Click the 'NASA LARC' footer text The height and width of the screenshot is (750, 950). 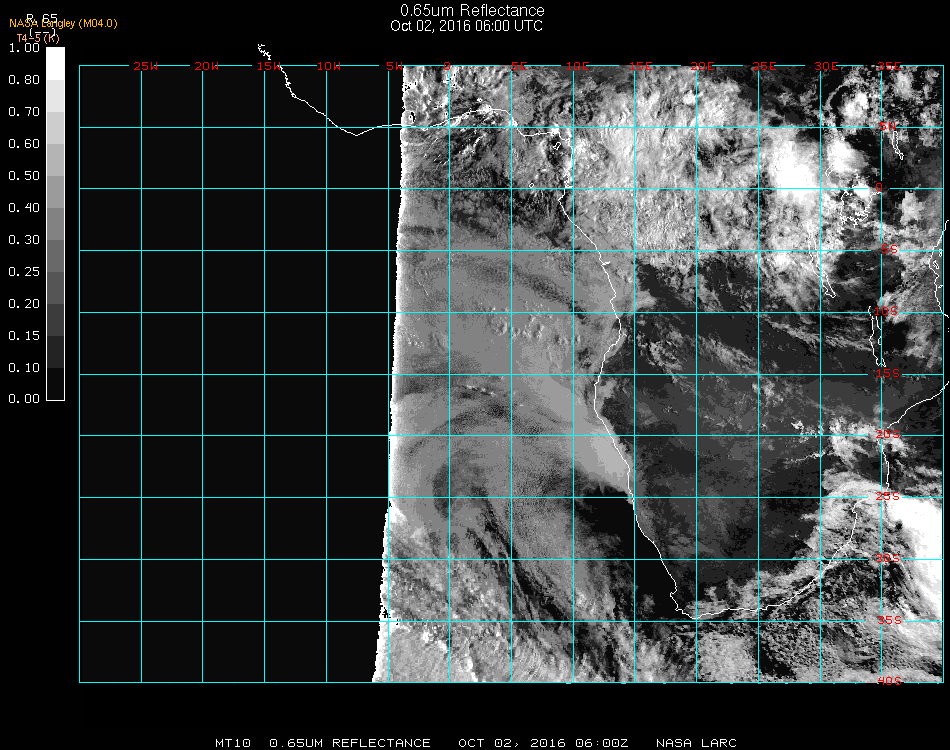(696, 743)
